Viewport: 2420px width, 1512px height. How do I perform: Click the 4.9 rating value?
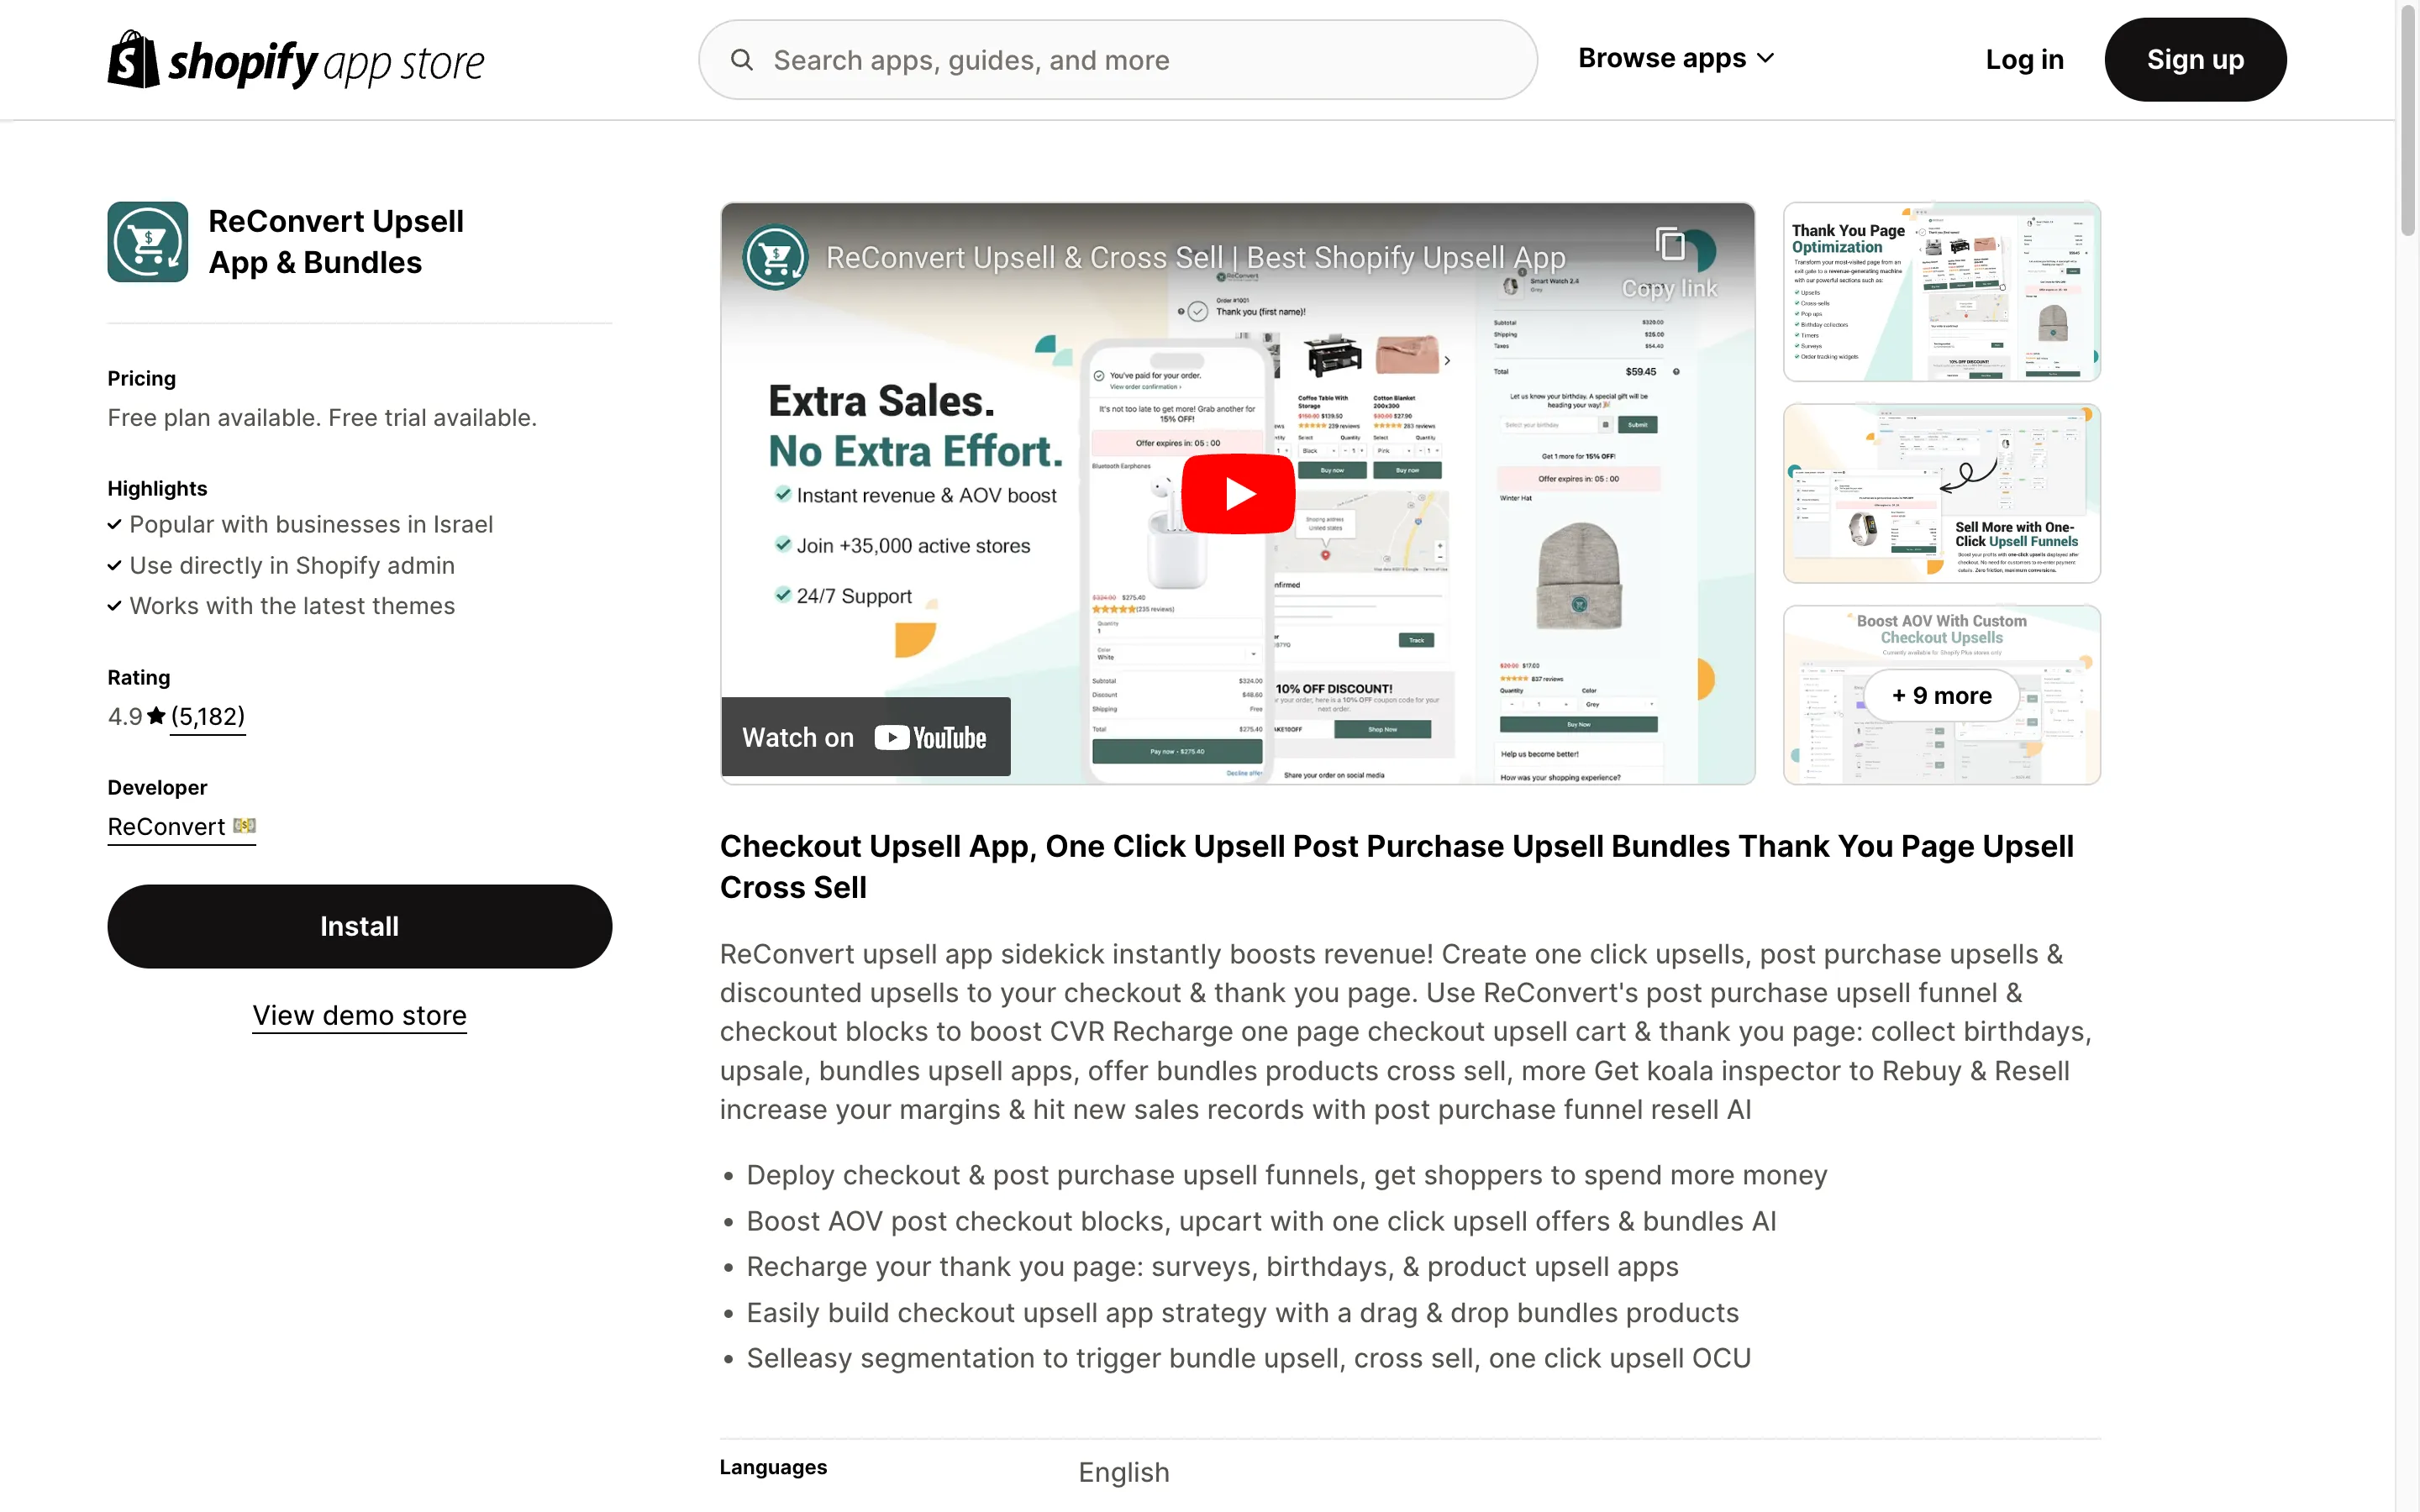125,716
